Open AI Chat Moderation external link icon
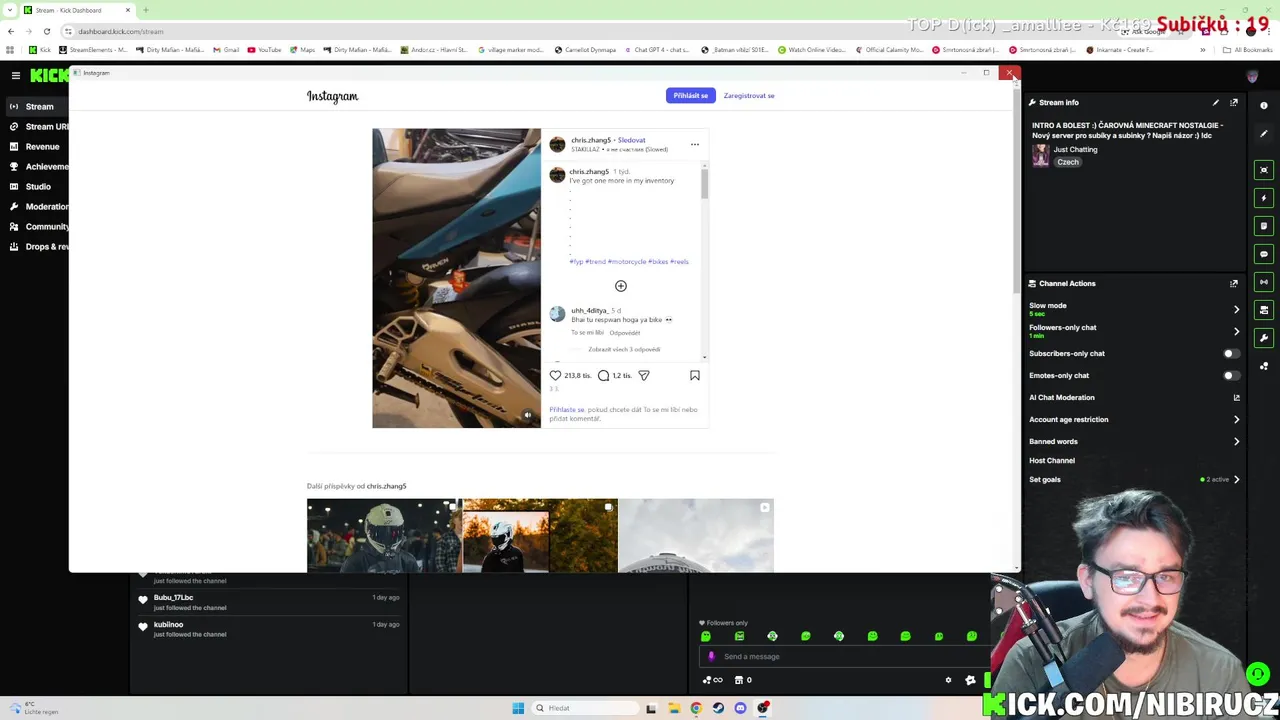 [1236, 397]
